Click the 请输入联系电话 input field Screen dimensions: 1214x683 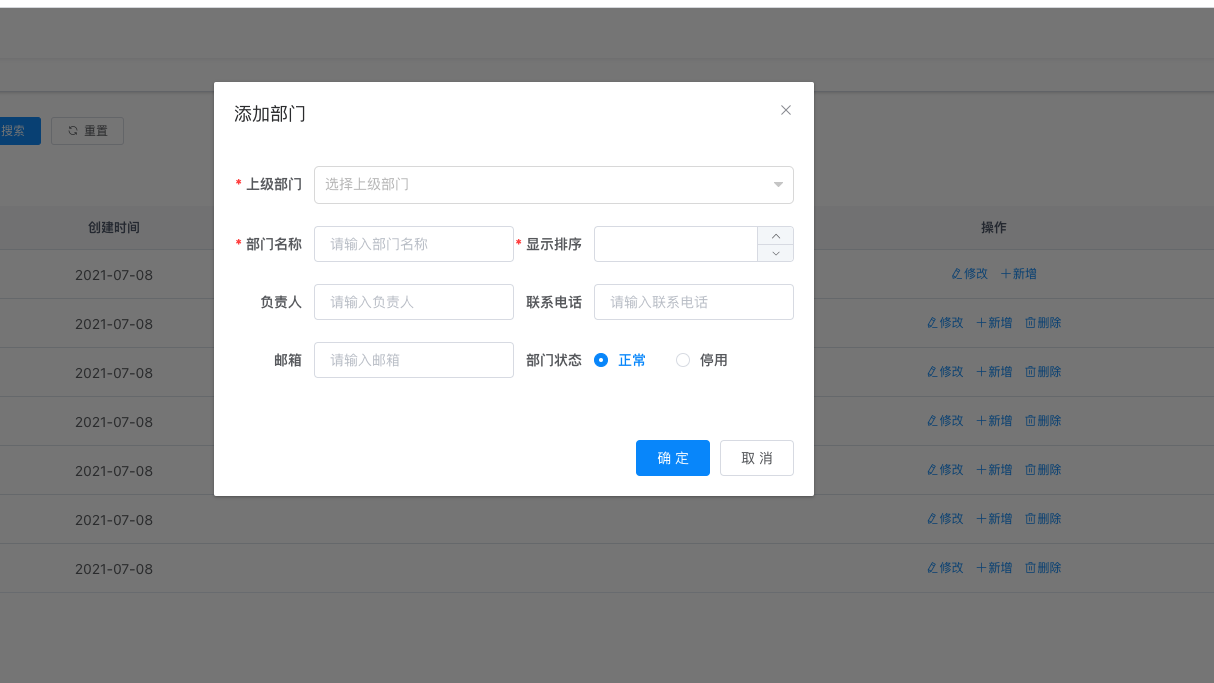[694, 302]
